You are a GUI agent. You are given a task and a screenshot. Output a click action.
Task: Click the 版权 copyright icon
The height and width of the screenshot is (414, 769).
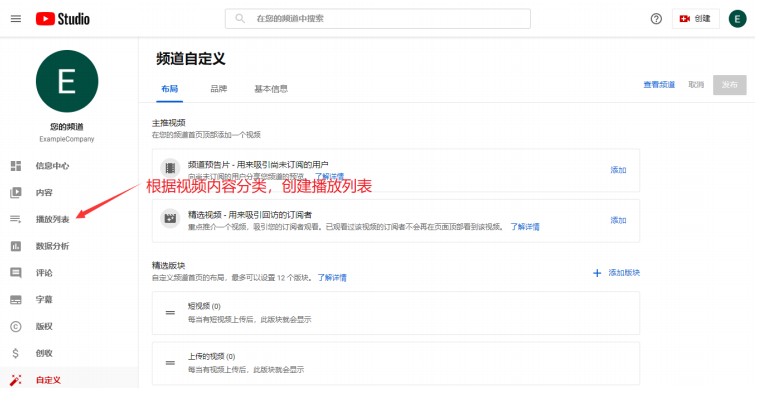16,326
